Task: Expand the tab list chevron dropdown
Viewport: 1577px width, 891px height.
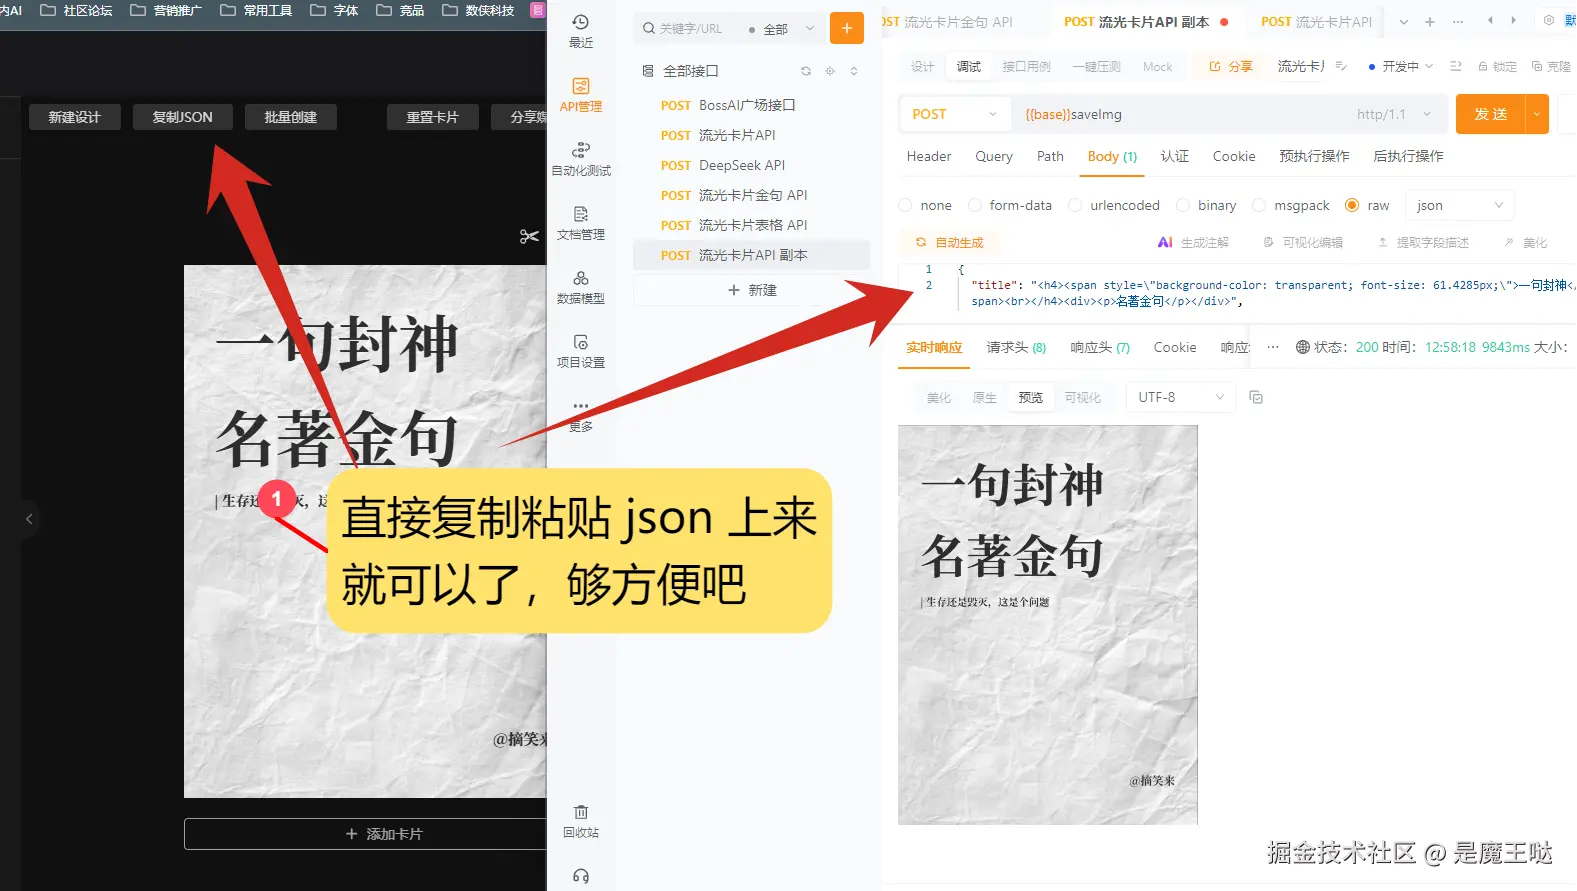Action: [x=1404, y=21]
